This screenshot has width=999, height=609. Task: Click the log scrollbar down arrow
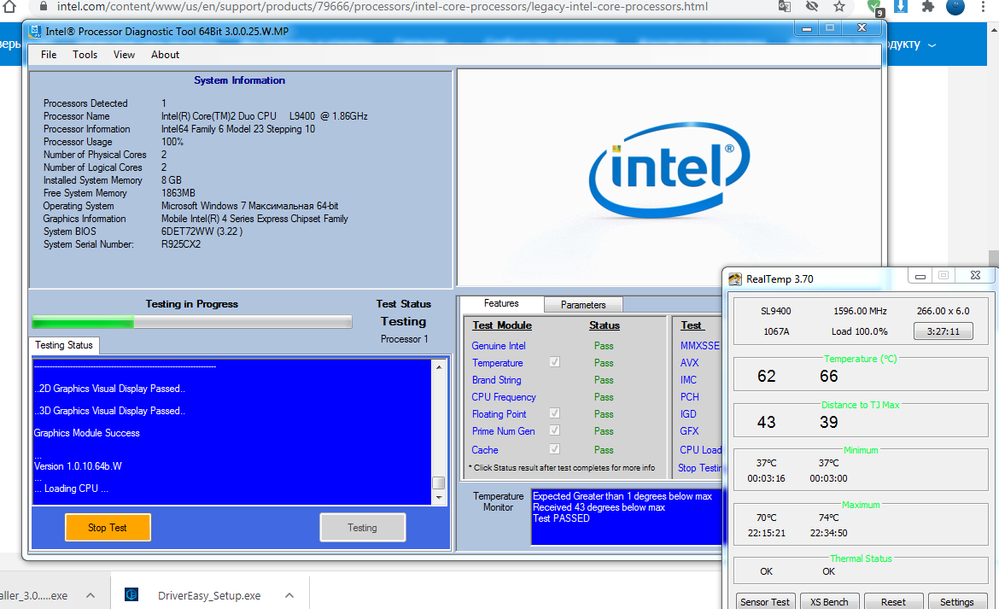[x=439, y=498]
